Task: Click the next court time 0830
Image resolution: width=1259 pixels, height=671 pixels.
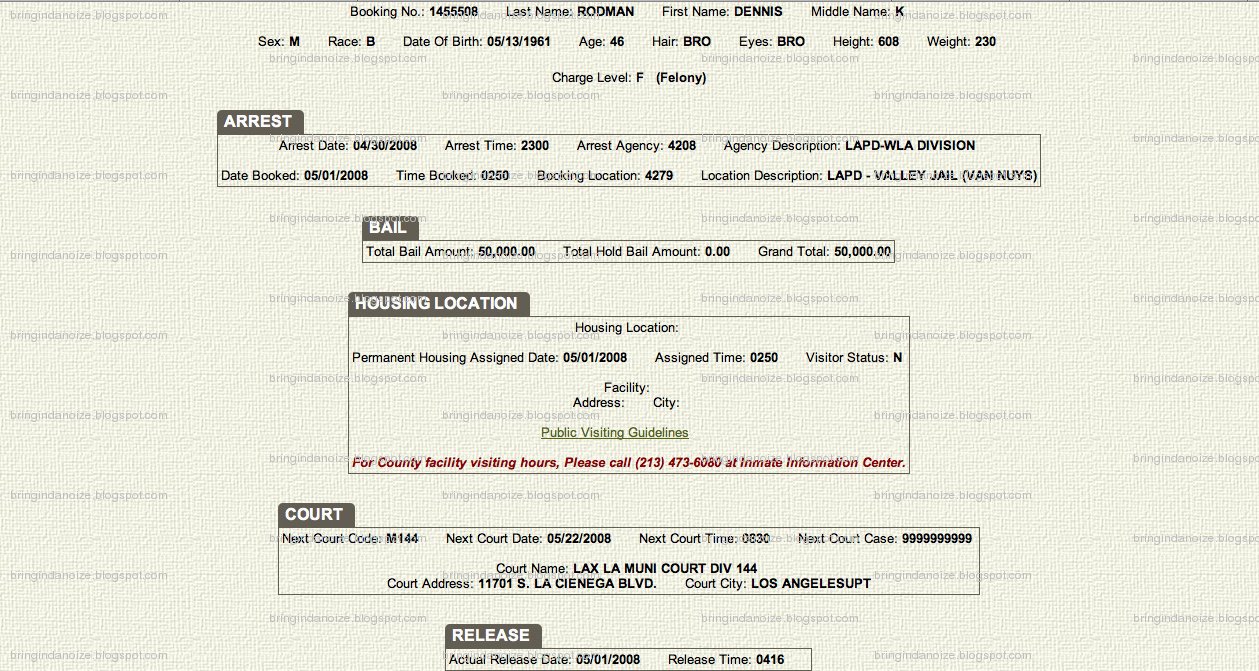Action: pyautogui.click(x=756, y=539)
